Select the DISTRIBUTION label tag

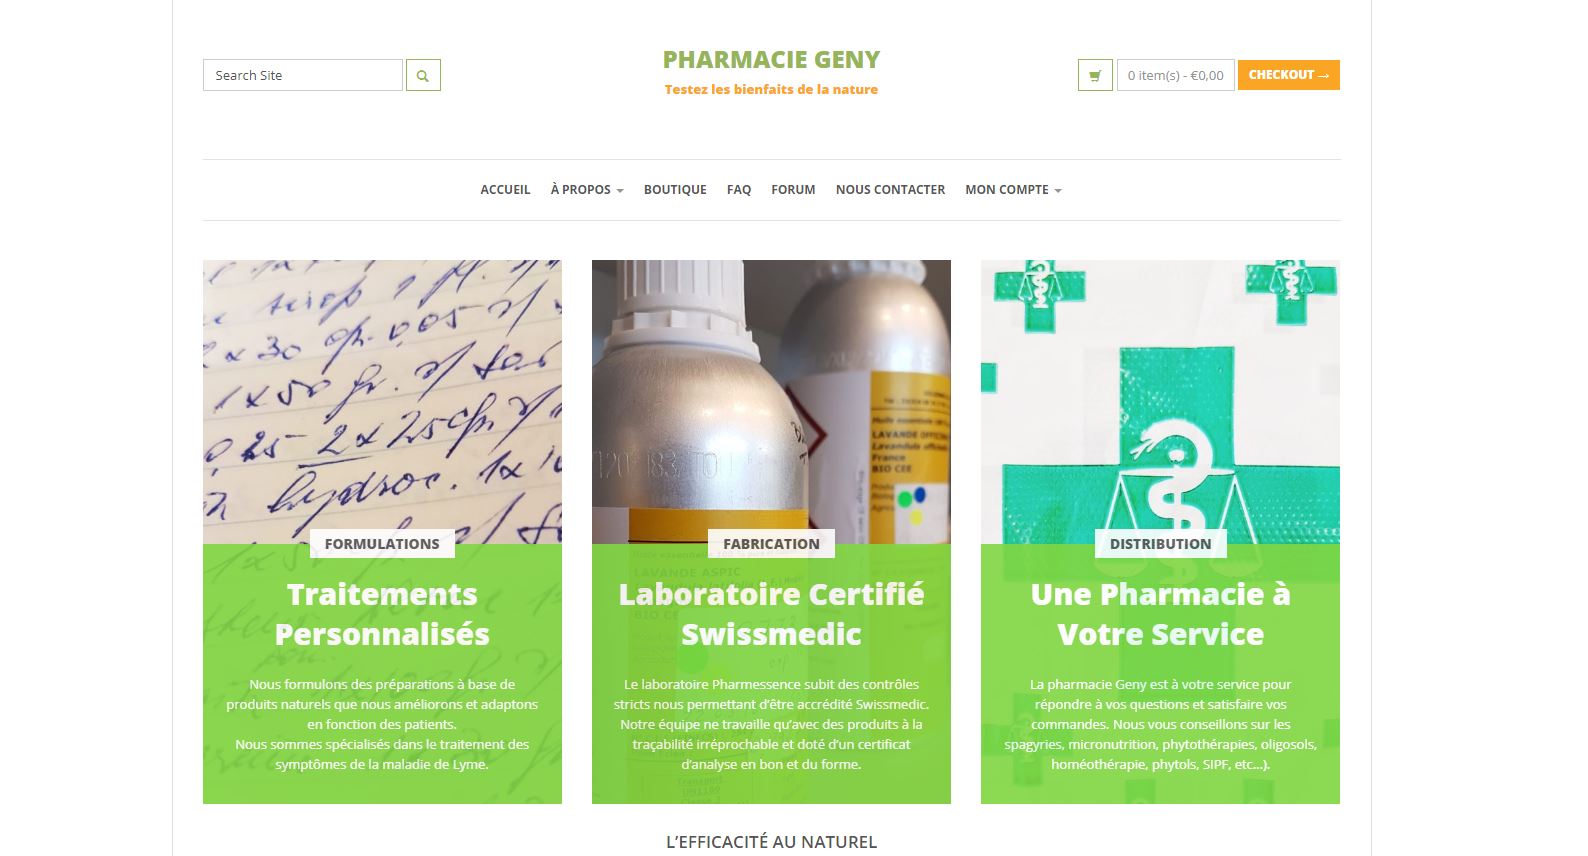click(x=1160, y=544)
